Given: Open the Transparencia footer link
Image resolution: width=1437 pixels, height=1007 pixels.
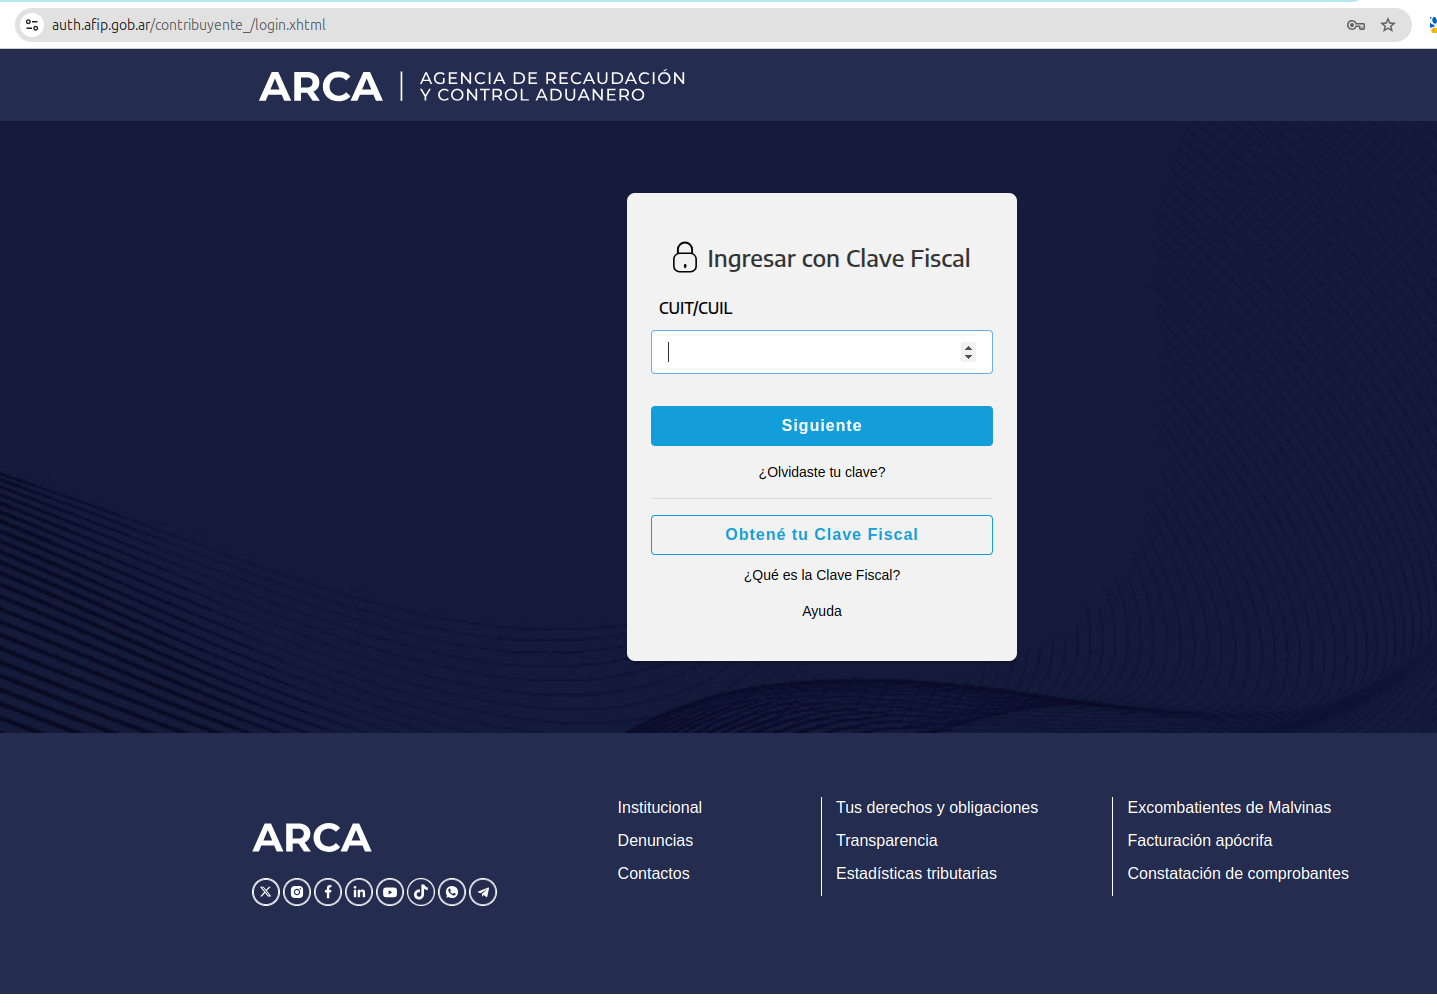Looking at the screenshot, I should 887,840.
